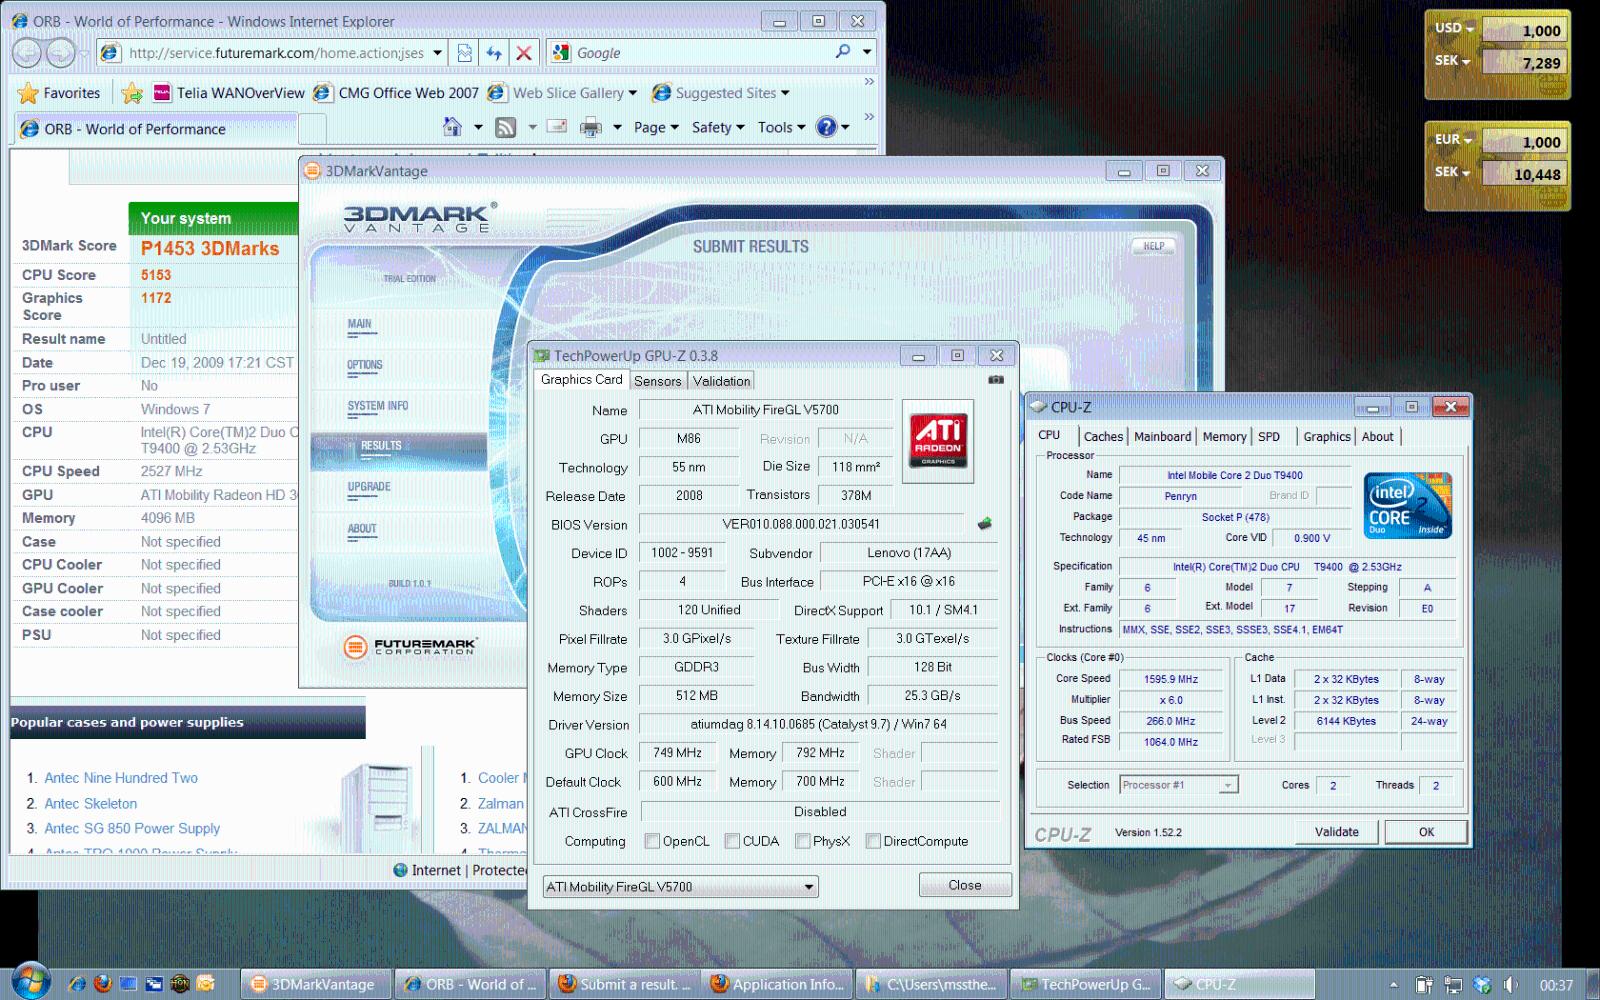The height and width of the screenshot is (1000, 1600).
Task: Click the red stop loading icon
Action: [523, 53]
